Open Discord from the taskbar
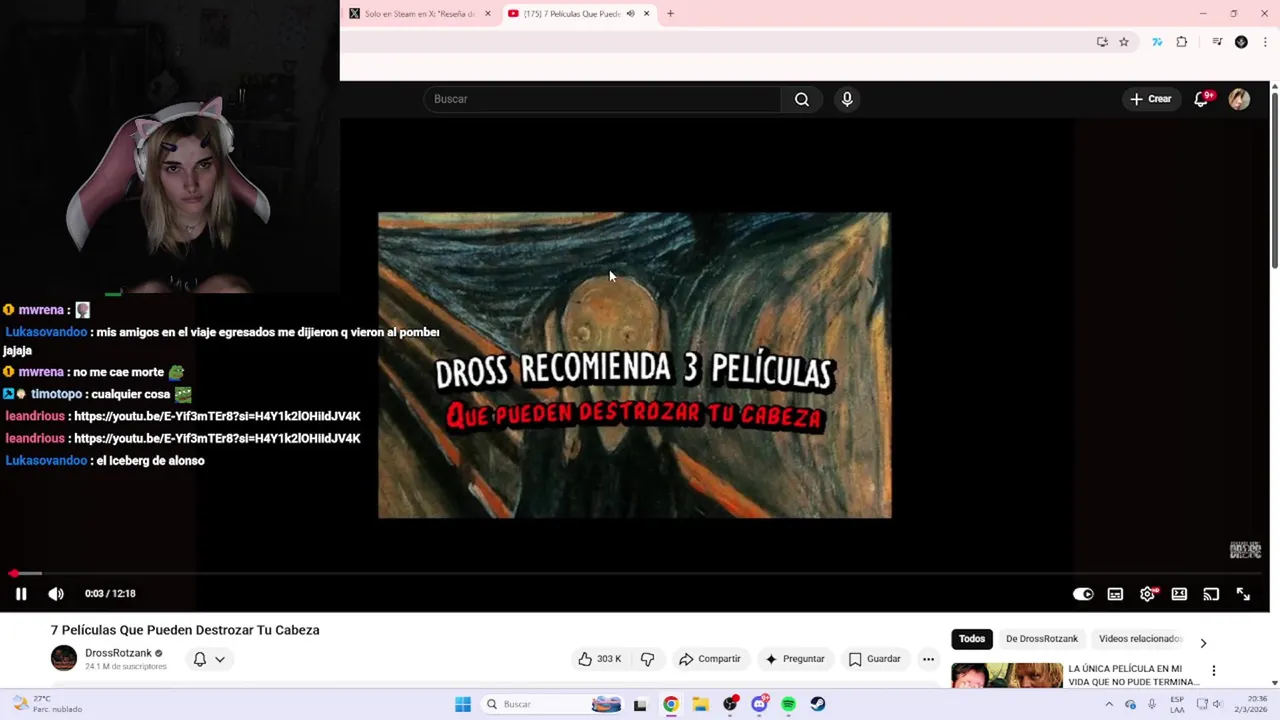Image resolution: width=1280 pixels, height=720 pixels. point(759,704)
